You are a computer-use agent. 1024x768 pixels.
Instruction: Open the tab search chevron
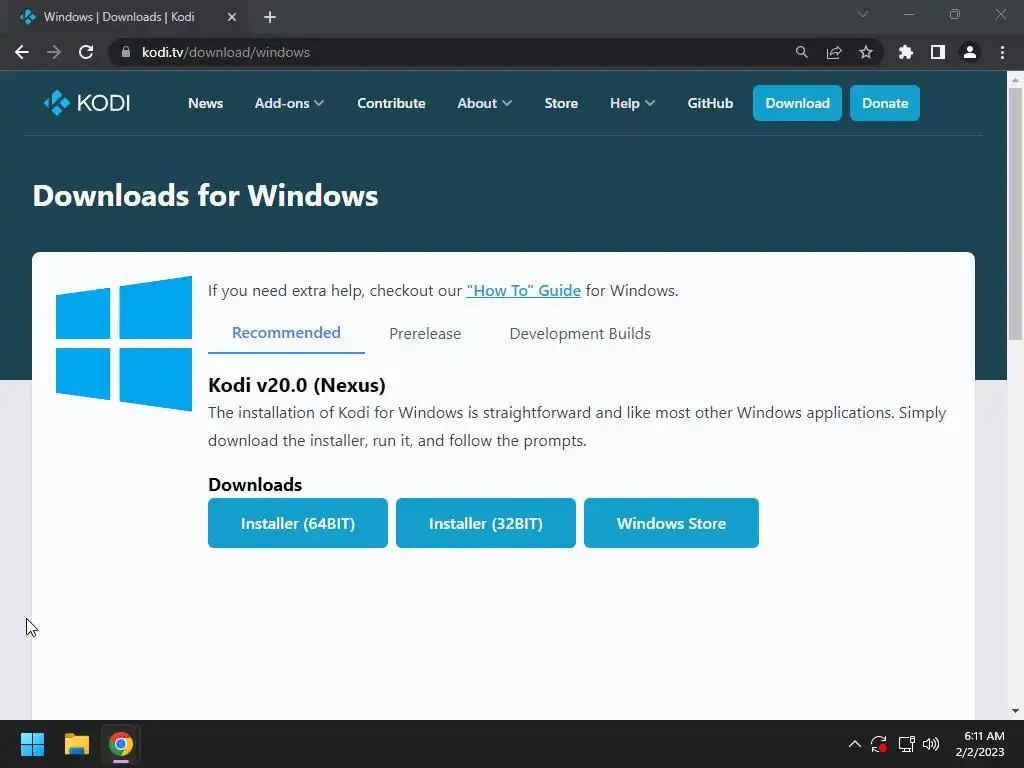863,14
